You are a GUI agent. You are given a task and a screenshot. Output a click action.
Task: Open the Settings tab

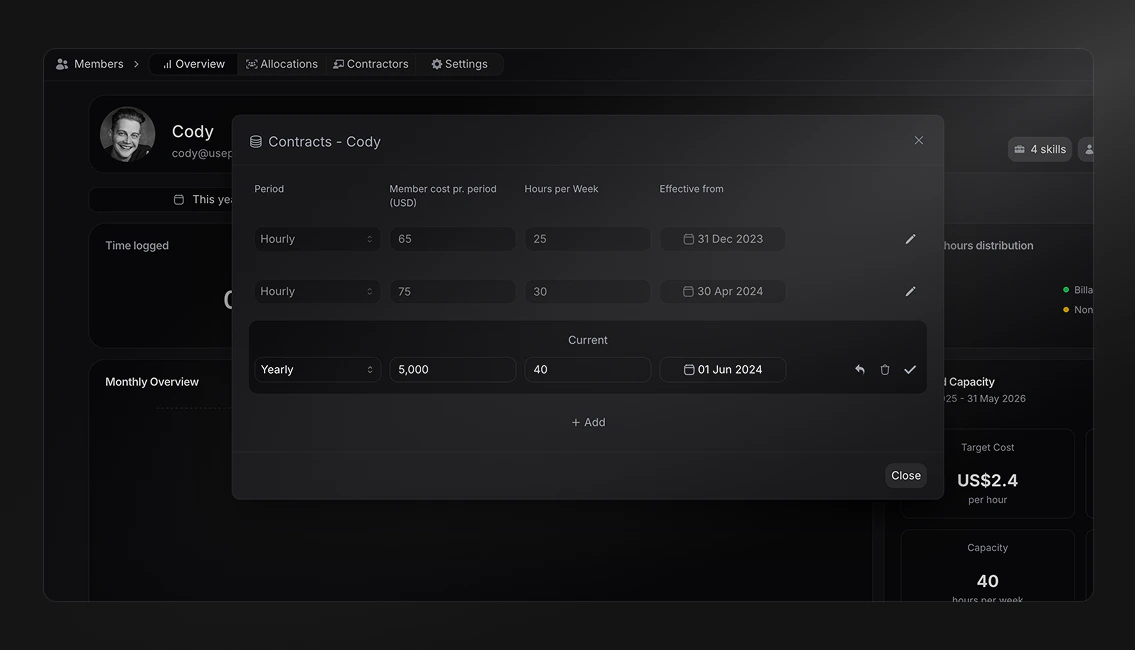coord(459,64)
